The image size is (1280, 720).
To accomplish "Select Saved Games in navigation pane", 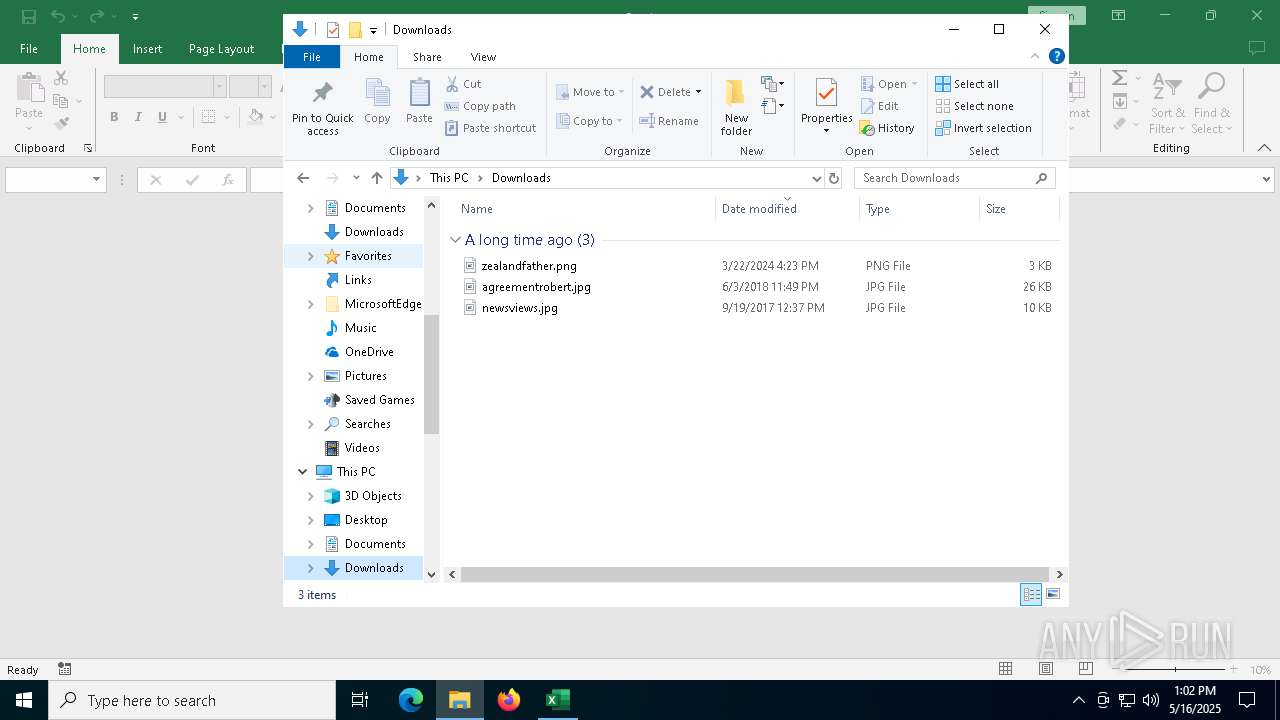I will [x=379, y=400].
